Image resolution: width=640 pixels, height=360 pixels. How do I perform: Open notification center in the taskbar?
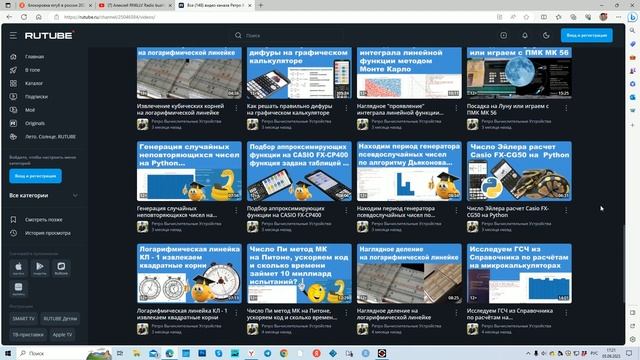(629, 353)
